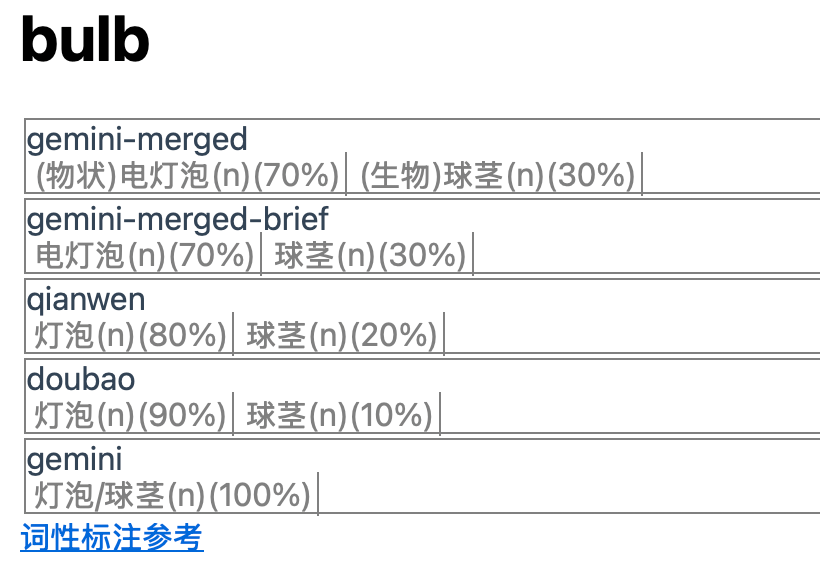The width and height of the screenshot is (820, 566).
Task: Click the 灯泡(n)(80%) entry under qianwen
Action: tap(131, 336)
